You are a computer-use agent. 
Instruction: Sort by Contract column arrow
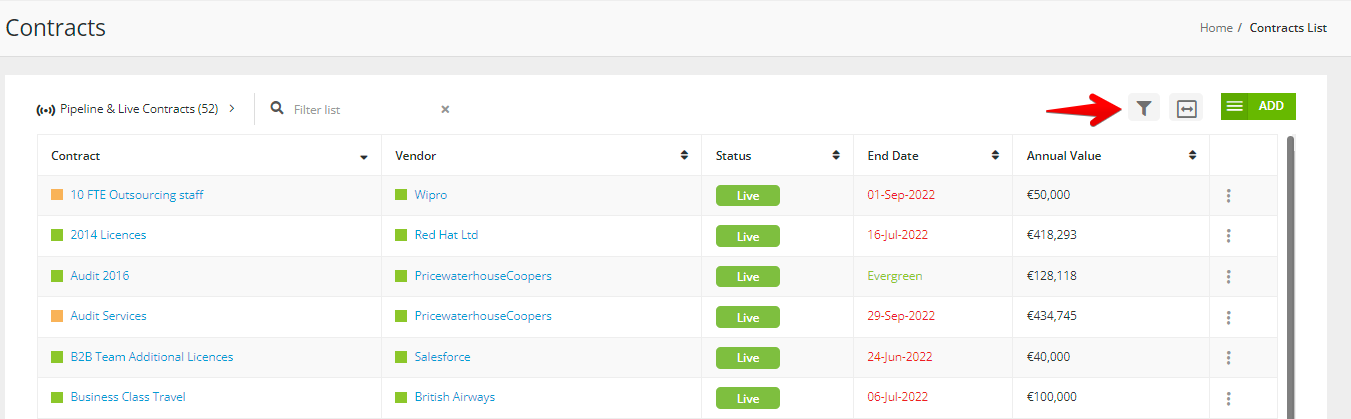tap(364, 156)
